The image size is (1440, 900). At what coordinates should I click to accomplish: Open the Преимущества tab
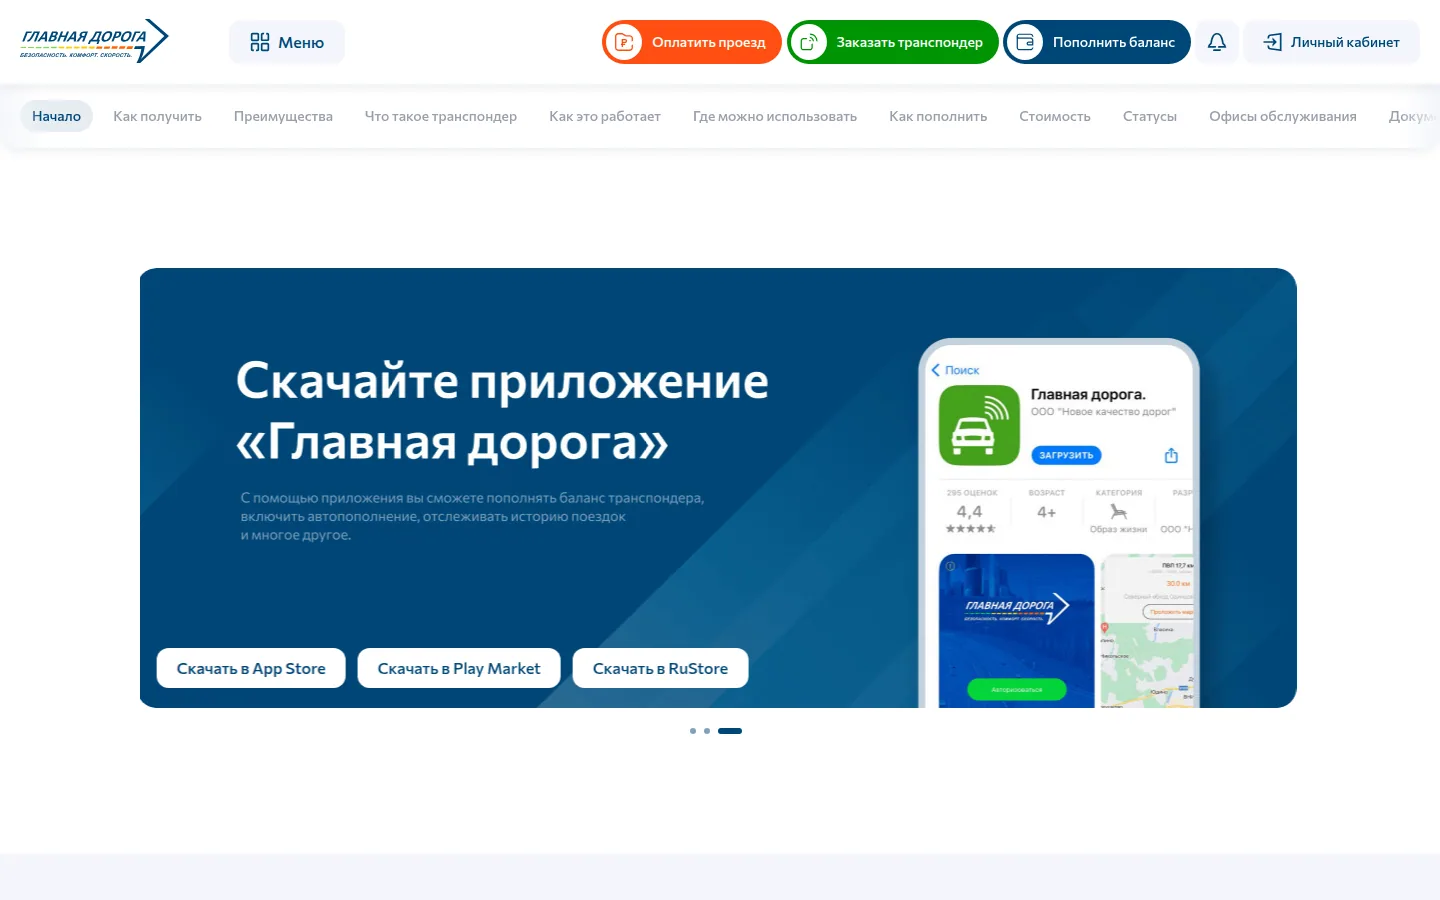click(x=283, y=116)
